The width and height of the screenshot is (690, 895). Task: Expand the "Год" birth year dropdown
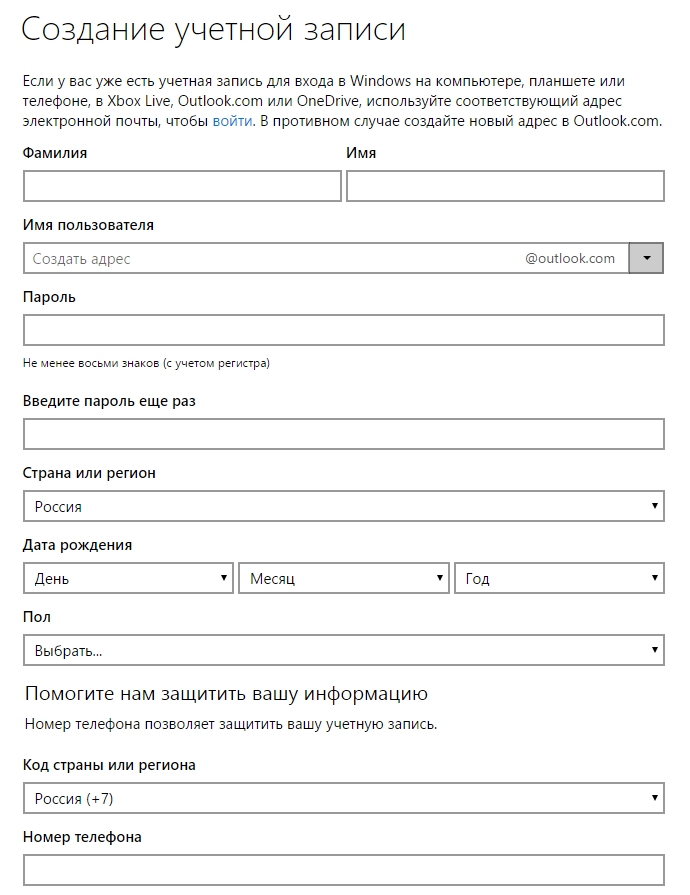point(559,578)
